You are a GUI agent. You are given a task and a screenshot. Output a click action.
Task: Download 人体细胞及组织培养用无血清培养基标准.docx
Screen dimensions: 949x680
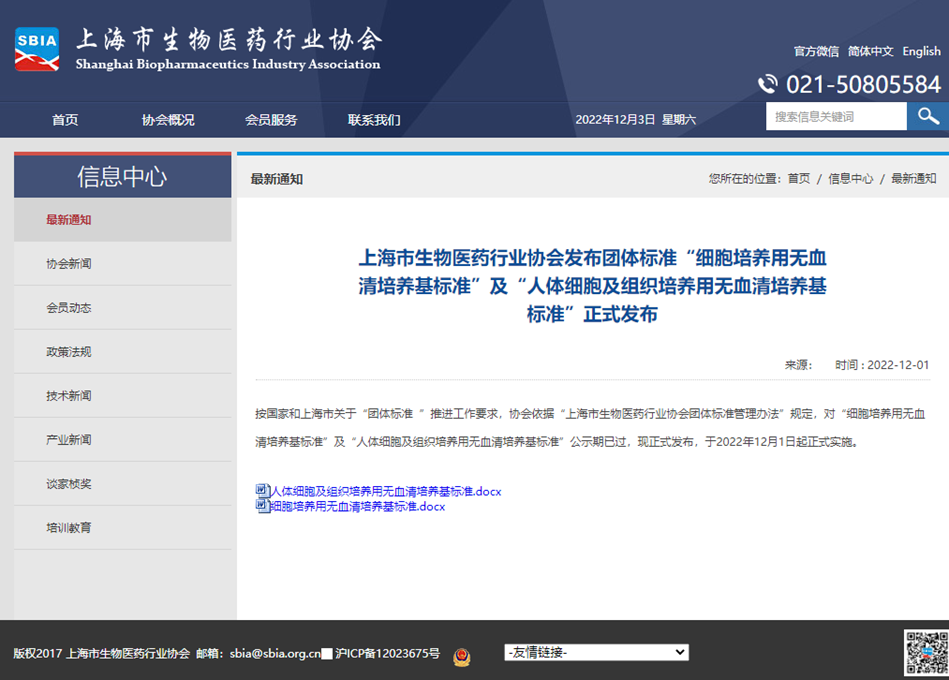pyautogui.click(x=385, y=491)
